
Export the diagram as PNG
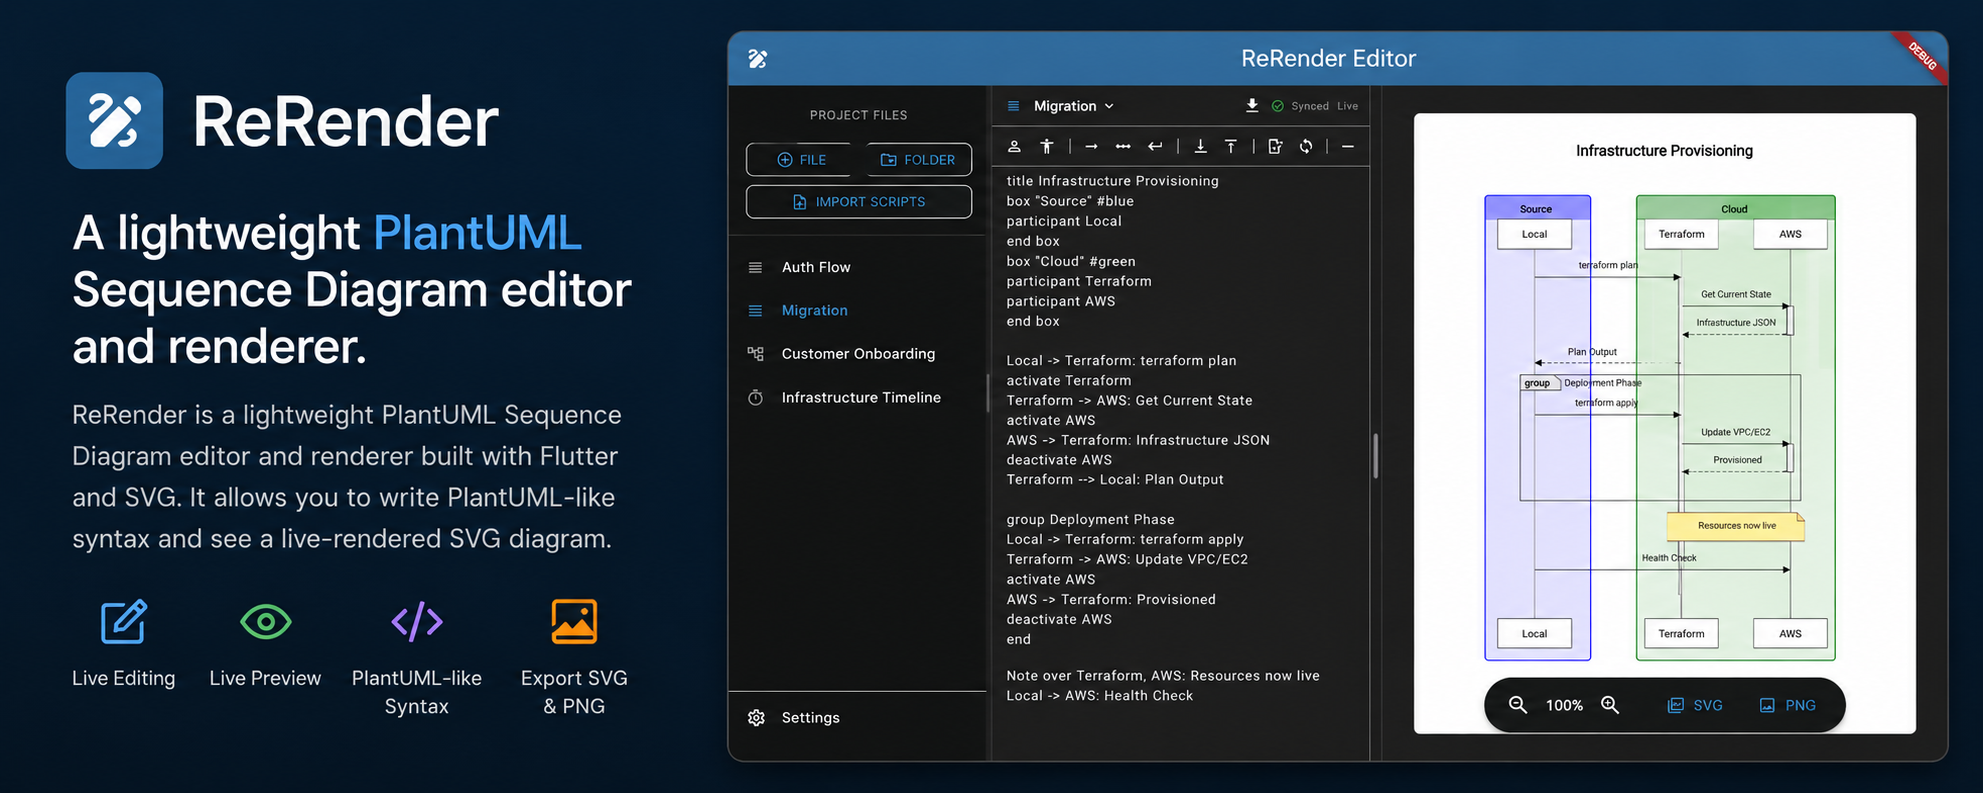1788,705
